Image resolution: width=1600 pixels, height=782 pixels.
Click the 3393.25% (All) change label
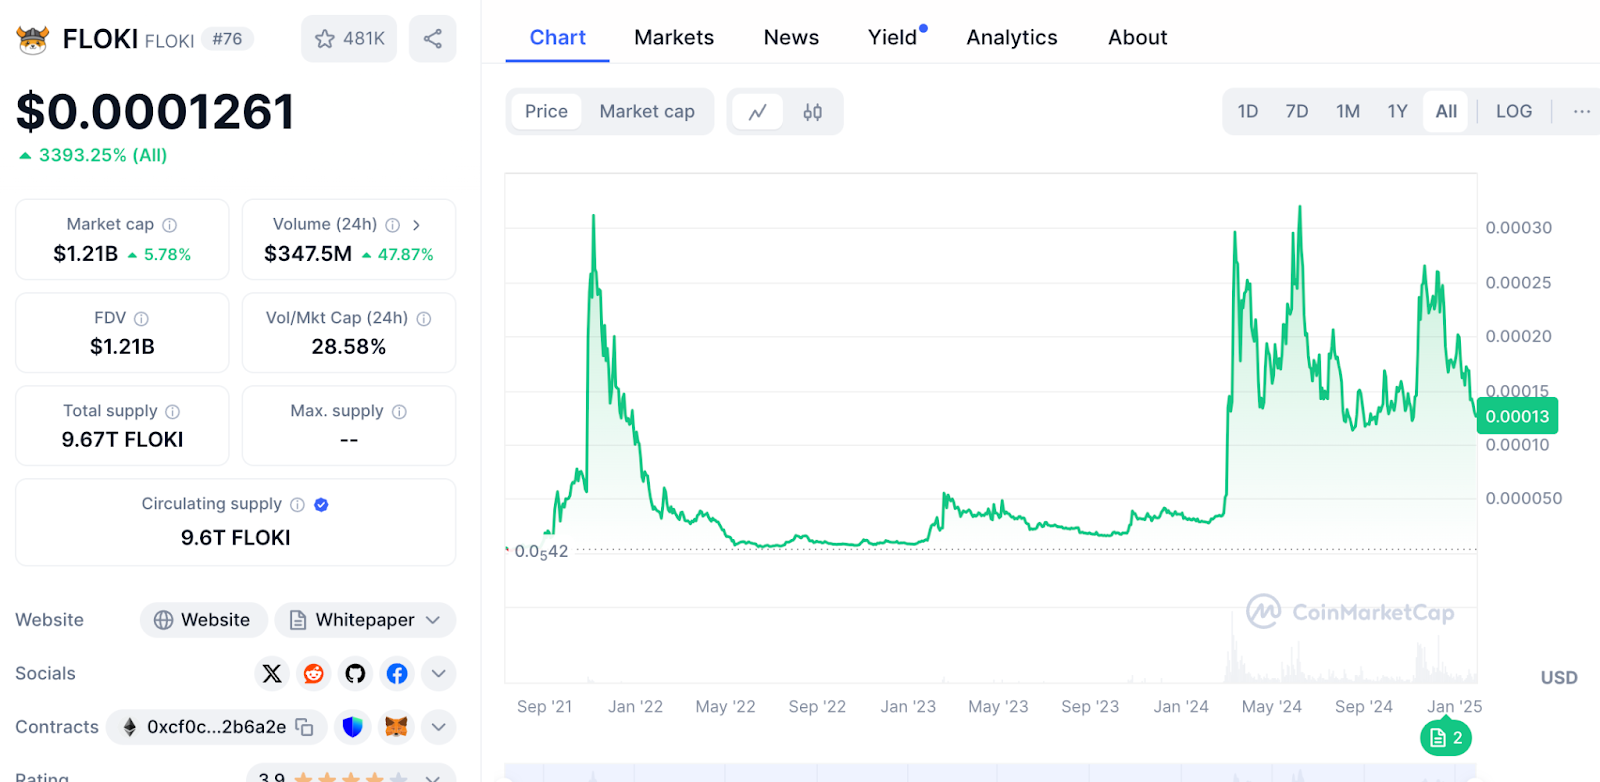93,155
